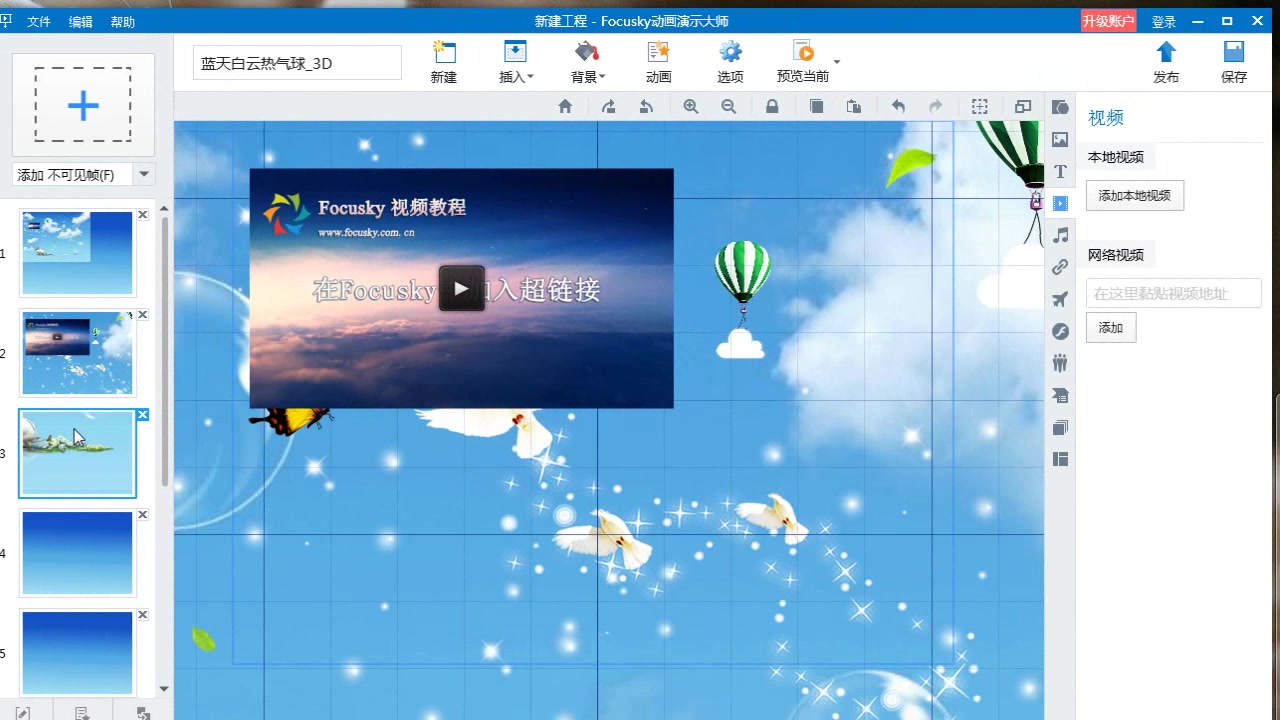Viewport: 1280px width, 720px height.
Task: Redo the last action
Action: click(x=936, y=107)
